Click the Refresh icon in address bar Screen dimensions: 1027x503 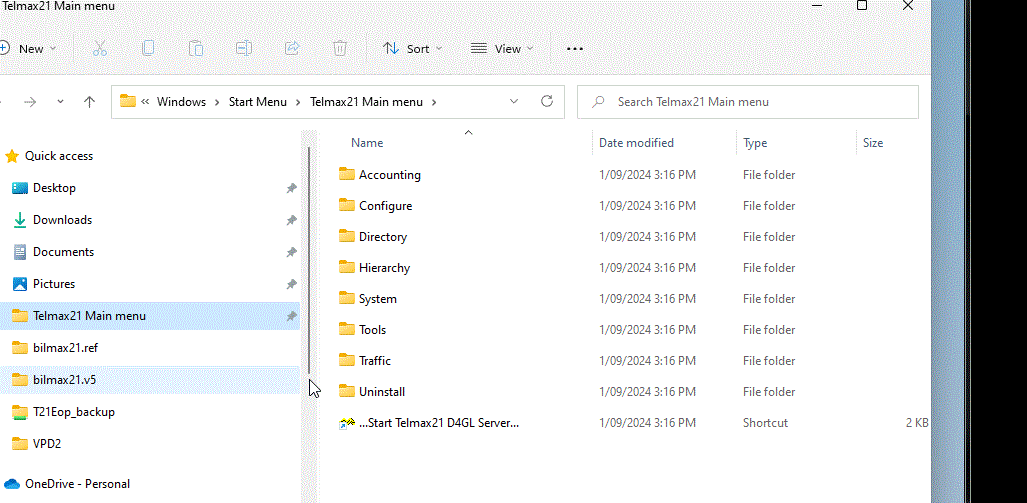pyautogui.click(x=547, y=102)
